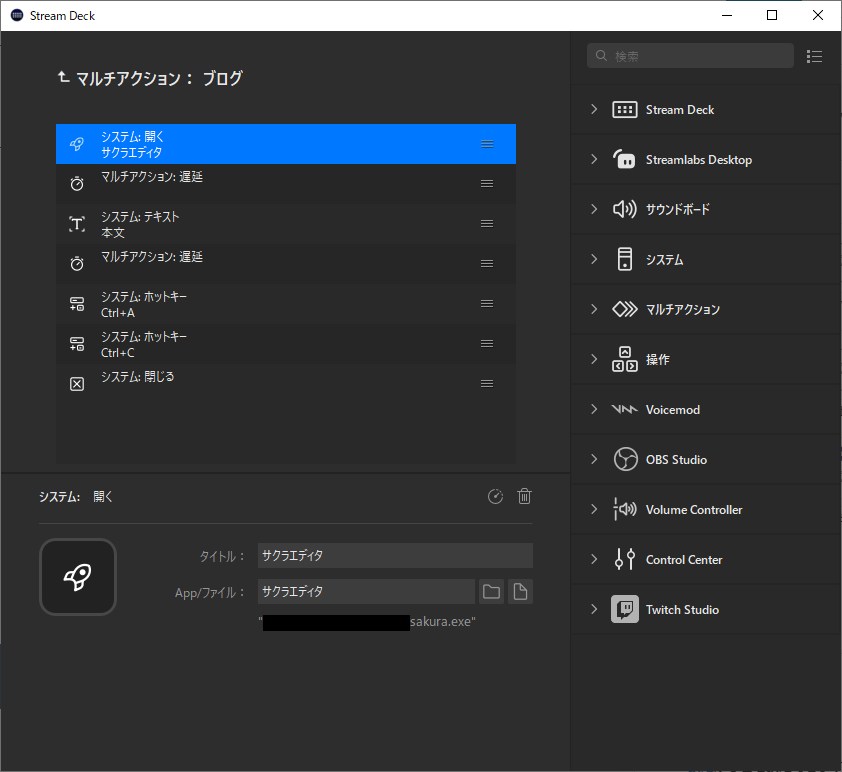Screen dimensions: 842x772
Task: Click the search magnifier icon
Action: pyautogui.click(x=601, y=55)
